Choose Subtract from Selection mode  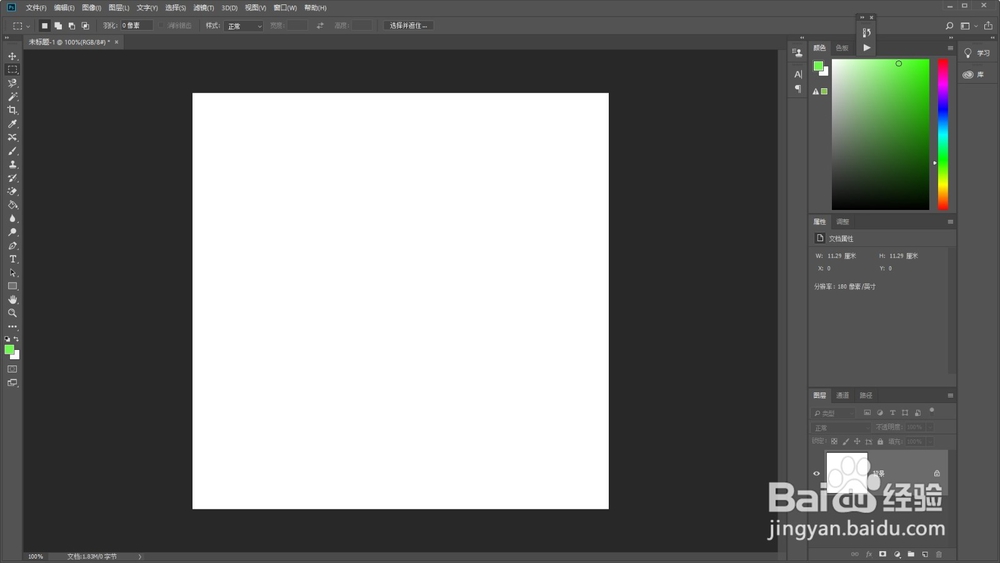pyautogui.click(x=71, y=26)
